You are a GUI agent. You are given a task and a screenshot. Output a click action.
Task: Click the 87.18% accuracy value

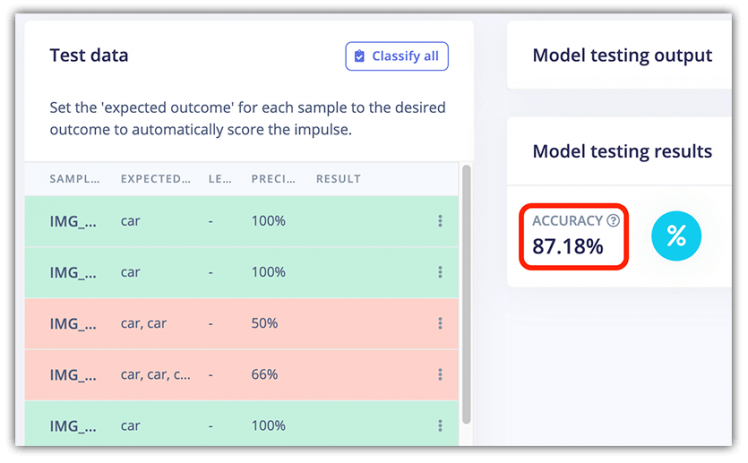568,246
